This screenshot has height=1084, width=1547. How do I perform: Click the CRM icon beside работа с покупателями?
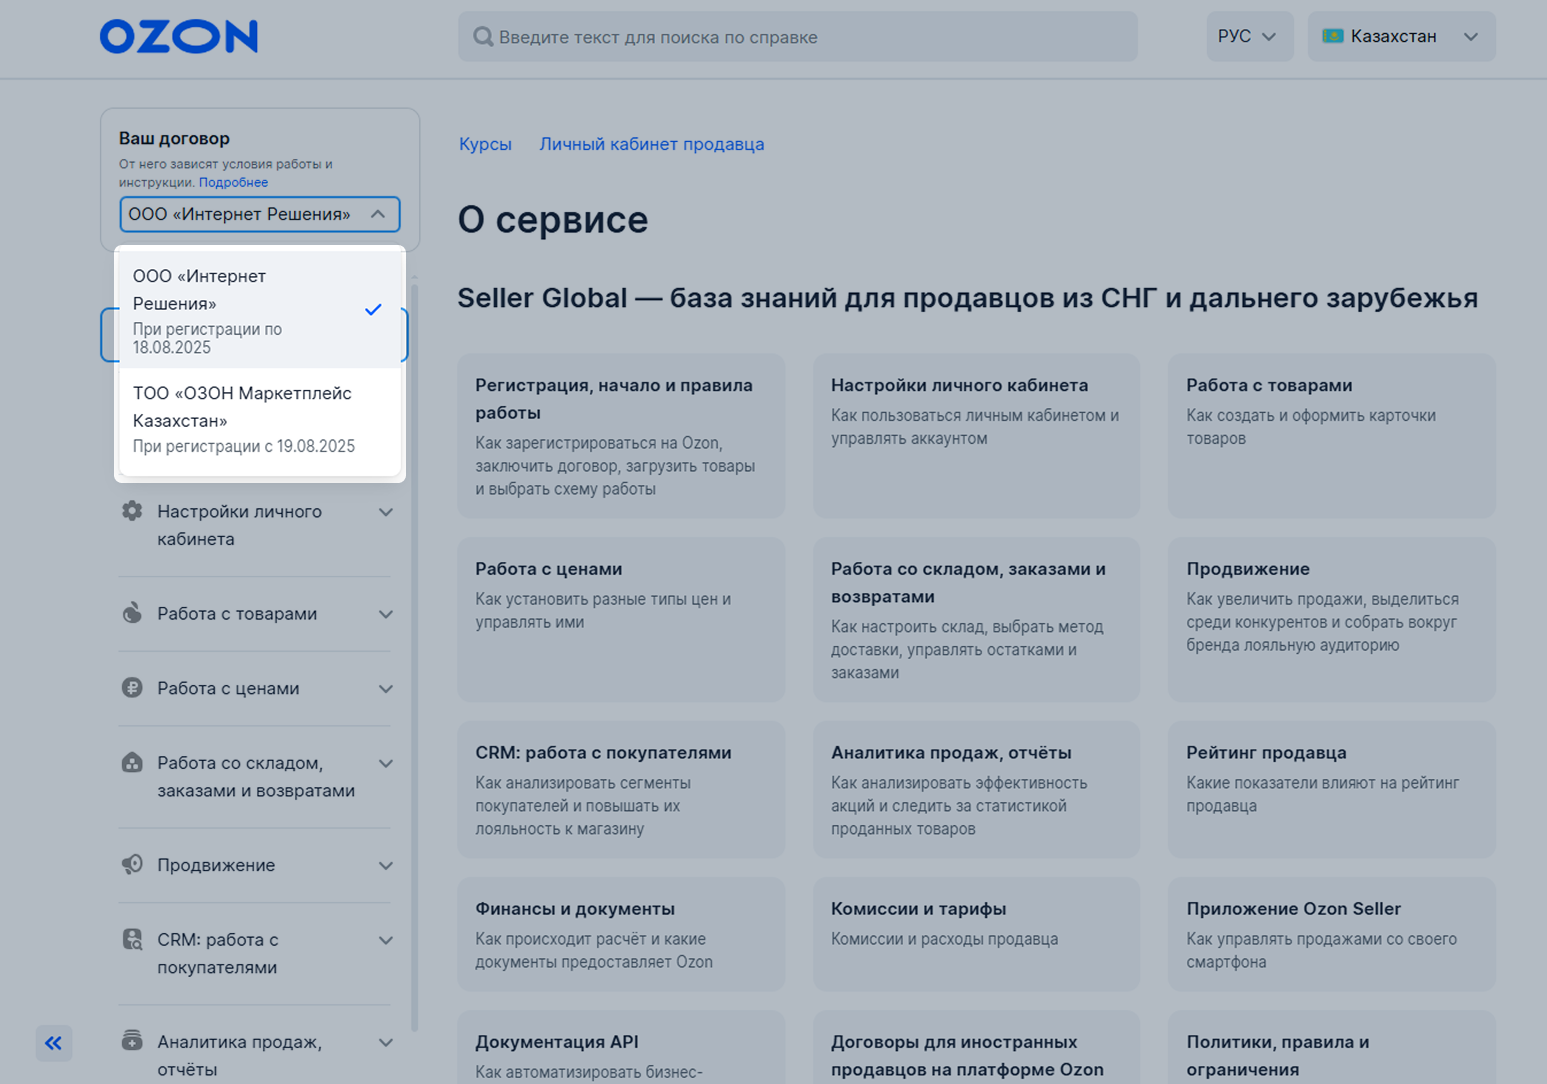(x=132, y=939)
